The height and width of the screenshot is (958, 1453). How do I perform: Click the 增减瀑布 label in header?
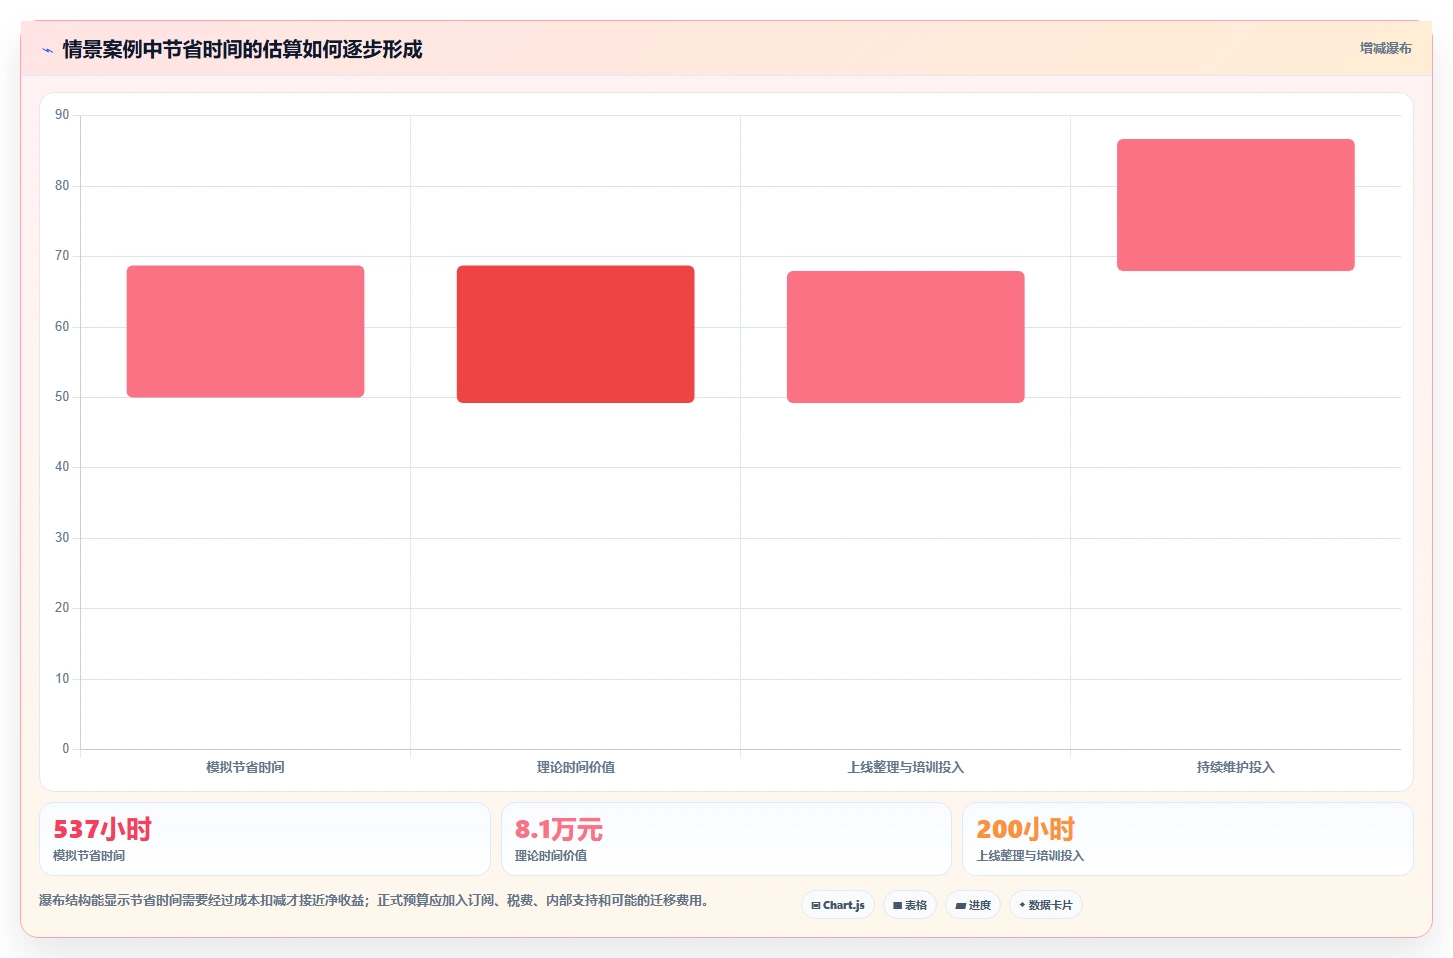pyautogui.click(x=1386, y=48)
